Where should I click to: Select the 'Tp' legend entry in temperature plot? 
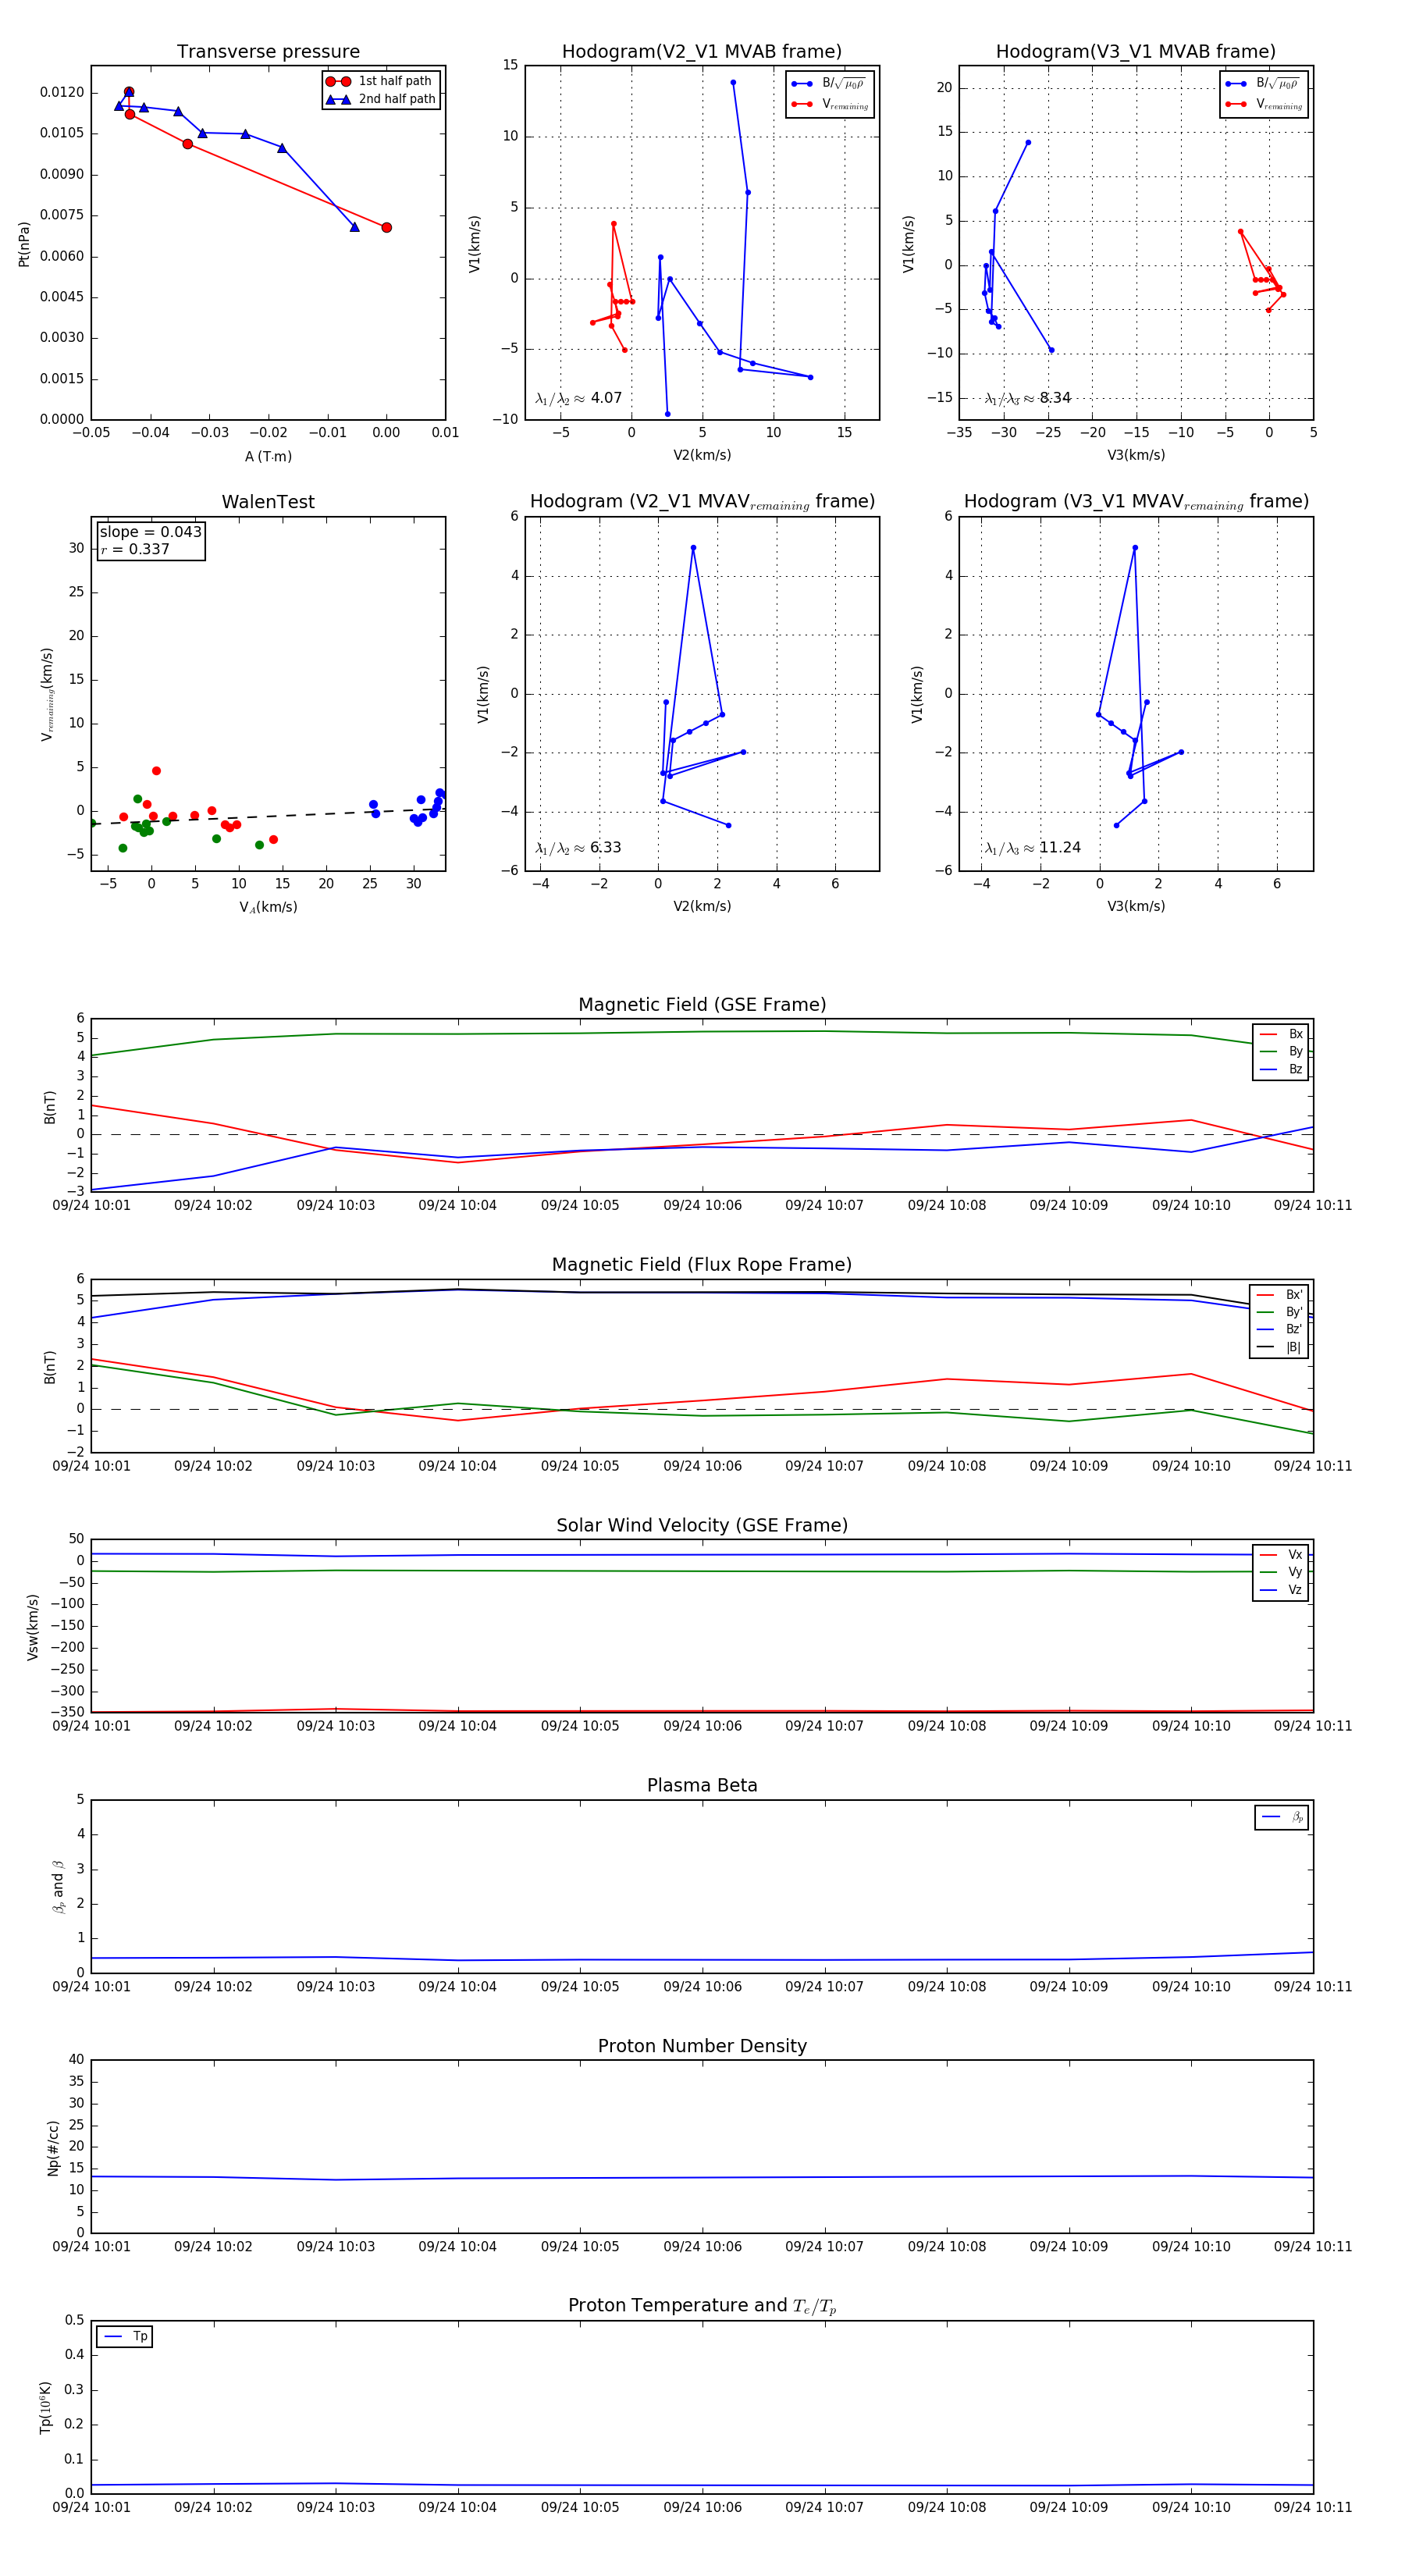[125, 2337]
